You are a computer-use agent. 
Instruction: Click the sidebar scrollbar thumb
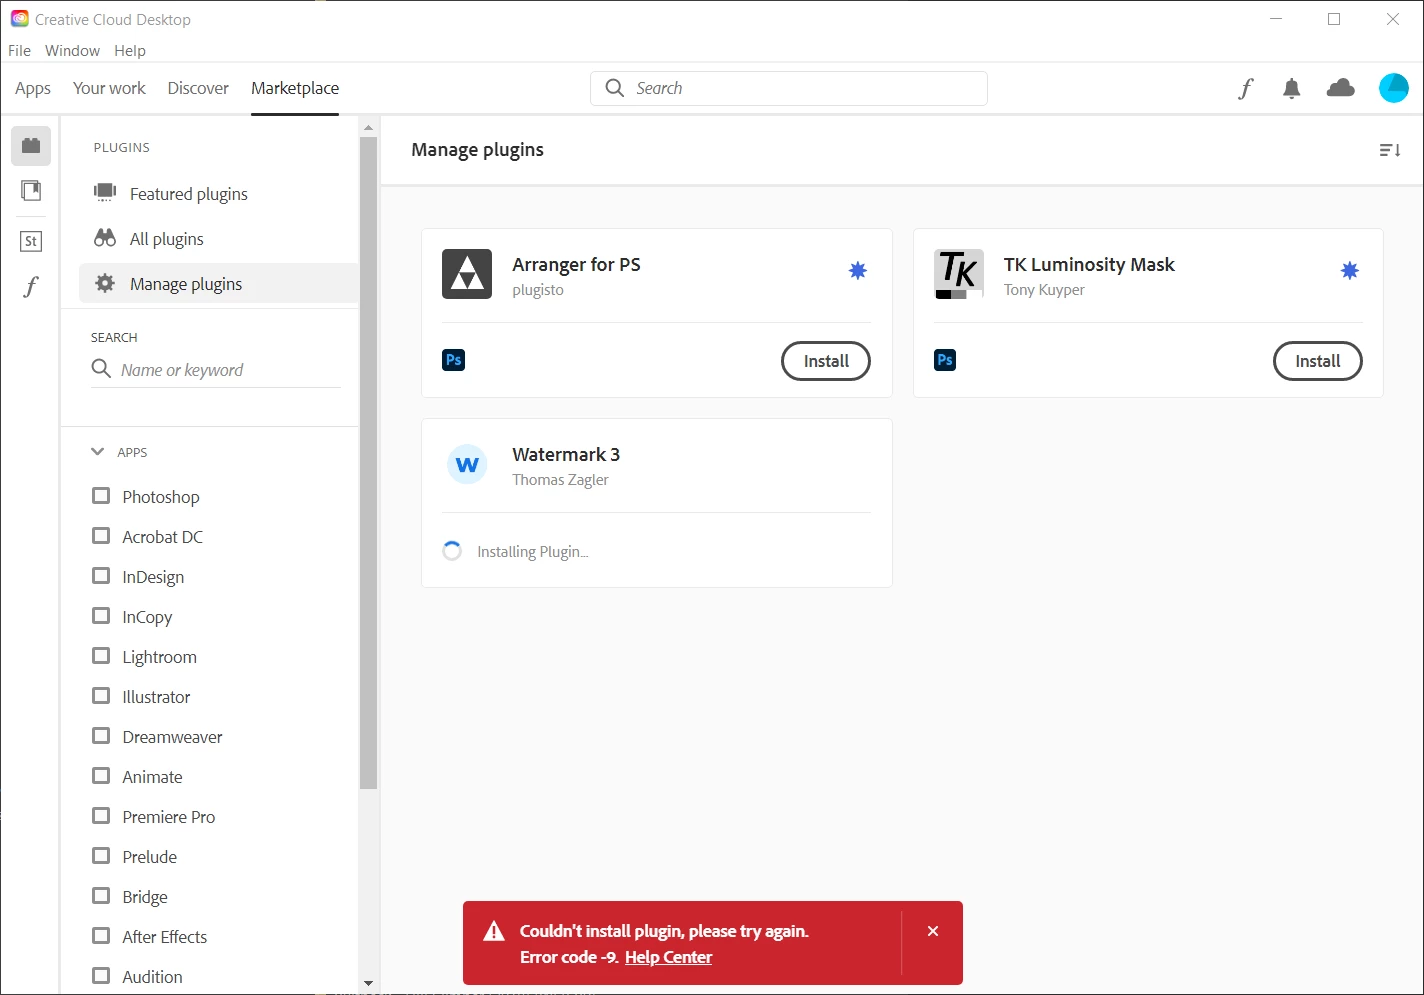[368, 463]
